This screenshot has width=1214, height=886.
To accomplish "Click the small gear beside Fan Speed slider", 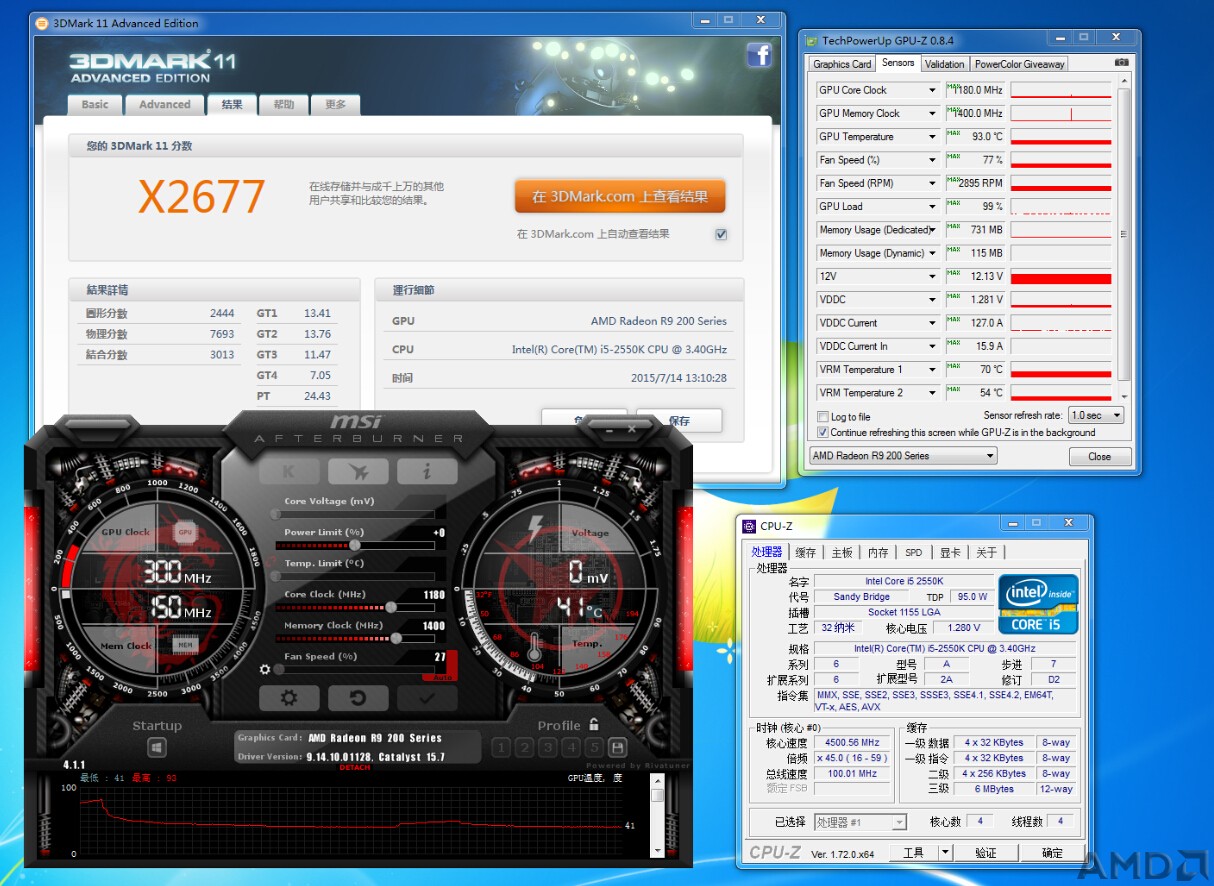I will (x=265, y=669).
